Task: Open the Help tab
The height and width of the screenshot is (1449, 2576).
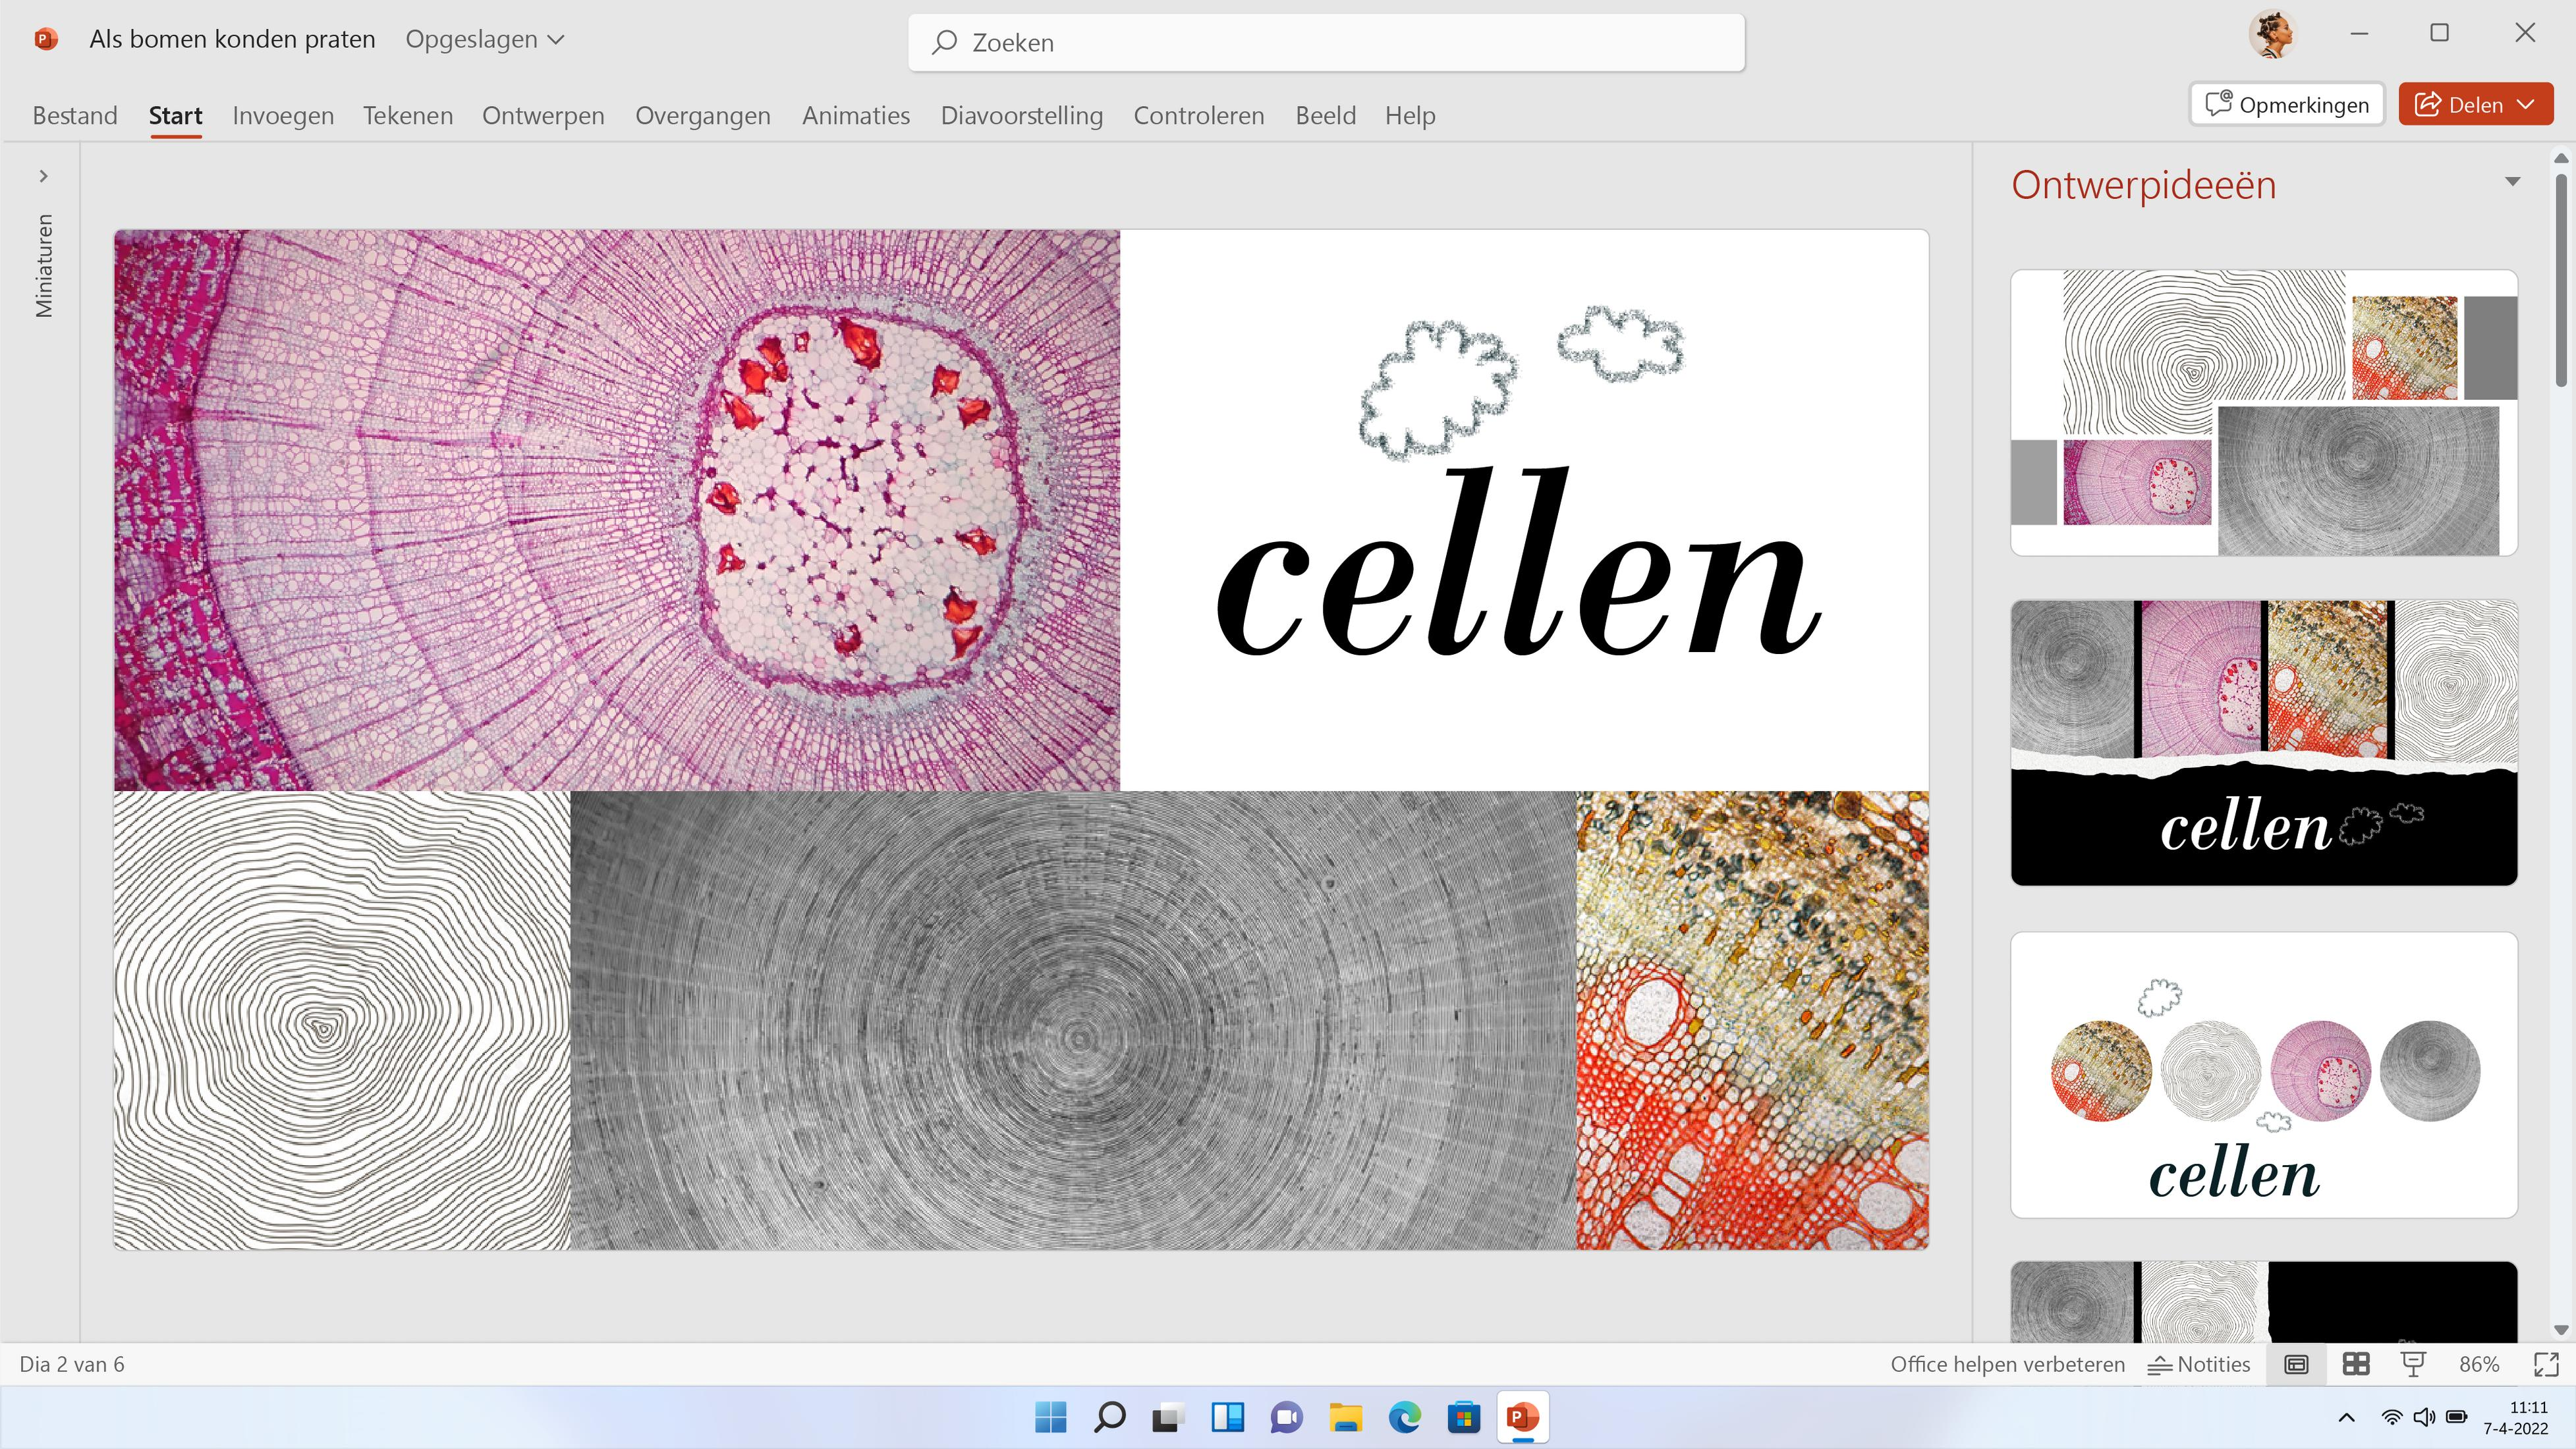Action: [1410, 115]
